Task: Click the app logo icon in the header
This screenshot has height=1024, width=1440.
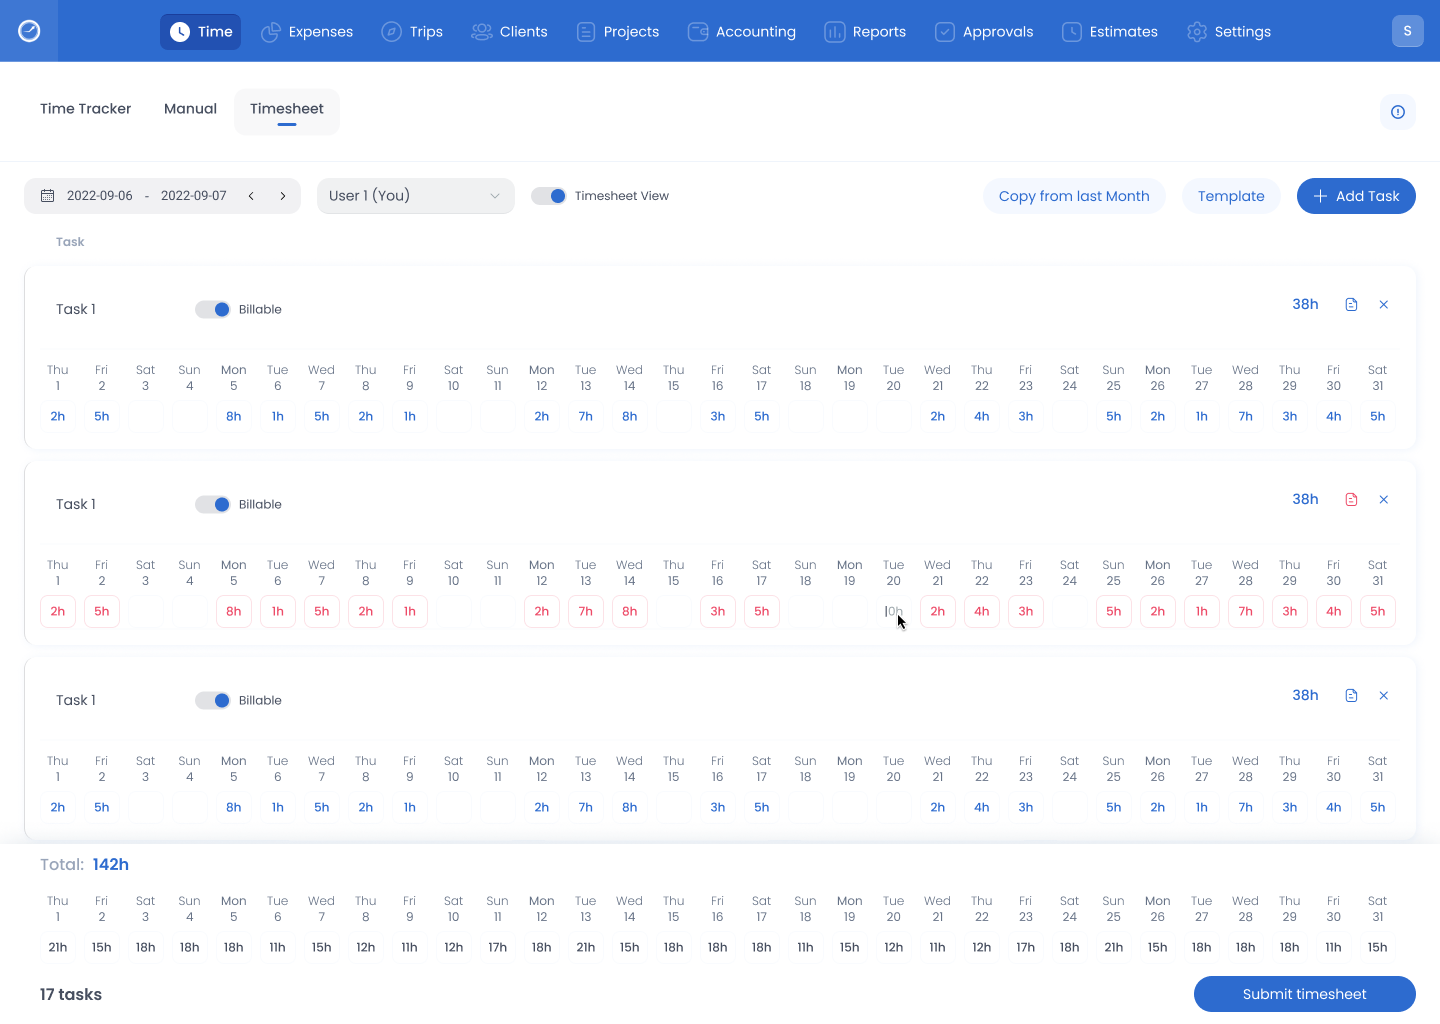Action: (29, 31)
